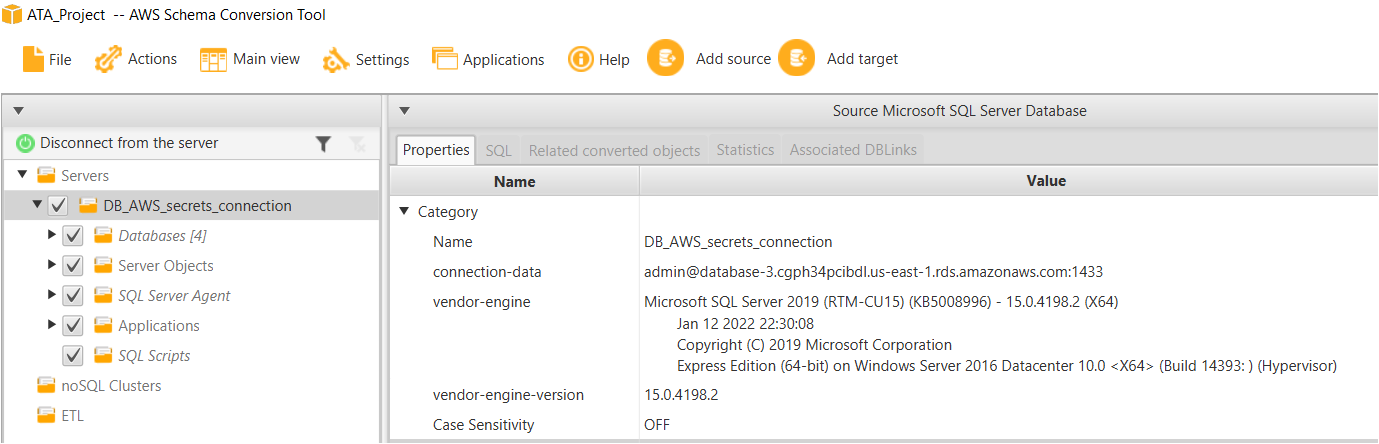Click the Add target icon
Screen dimensions: 1379x444
click(797, 58)
